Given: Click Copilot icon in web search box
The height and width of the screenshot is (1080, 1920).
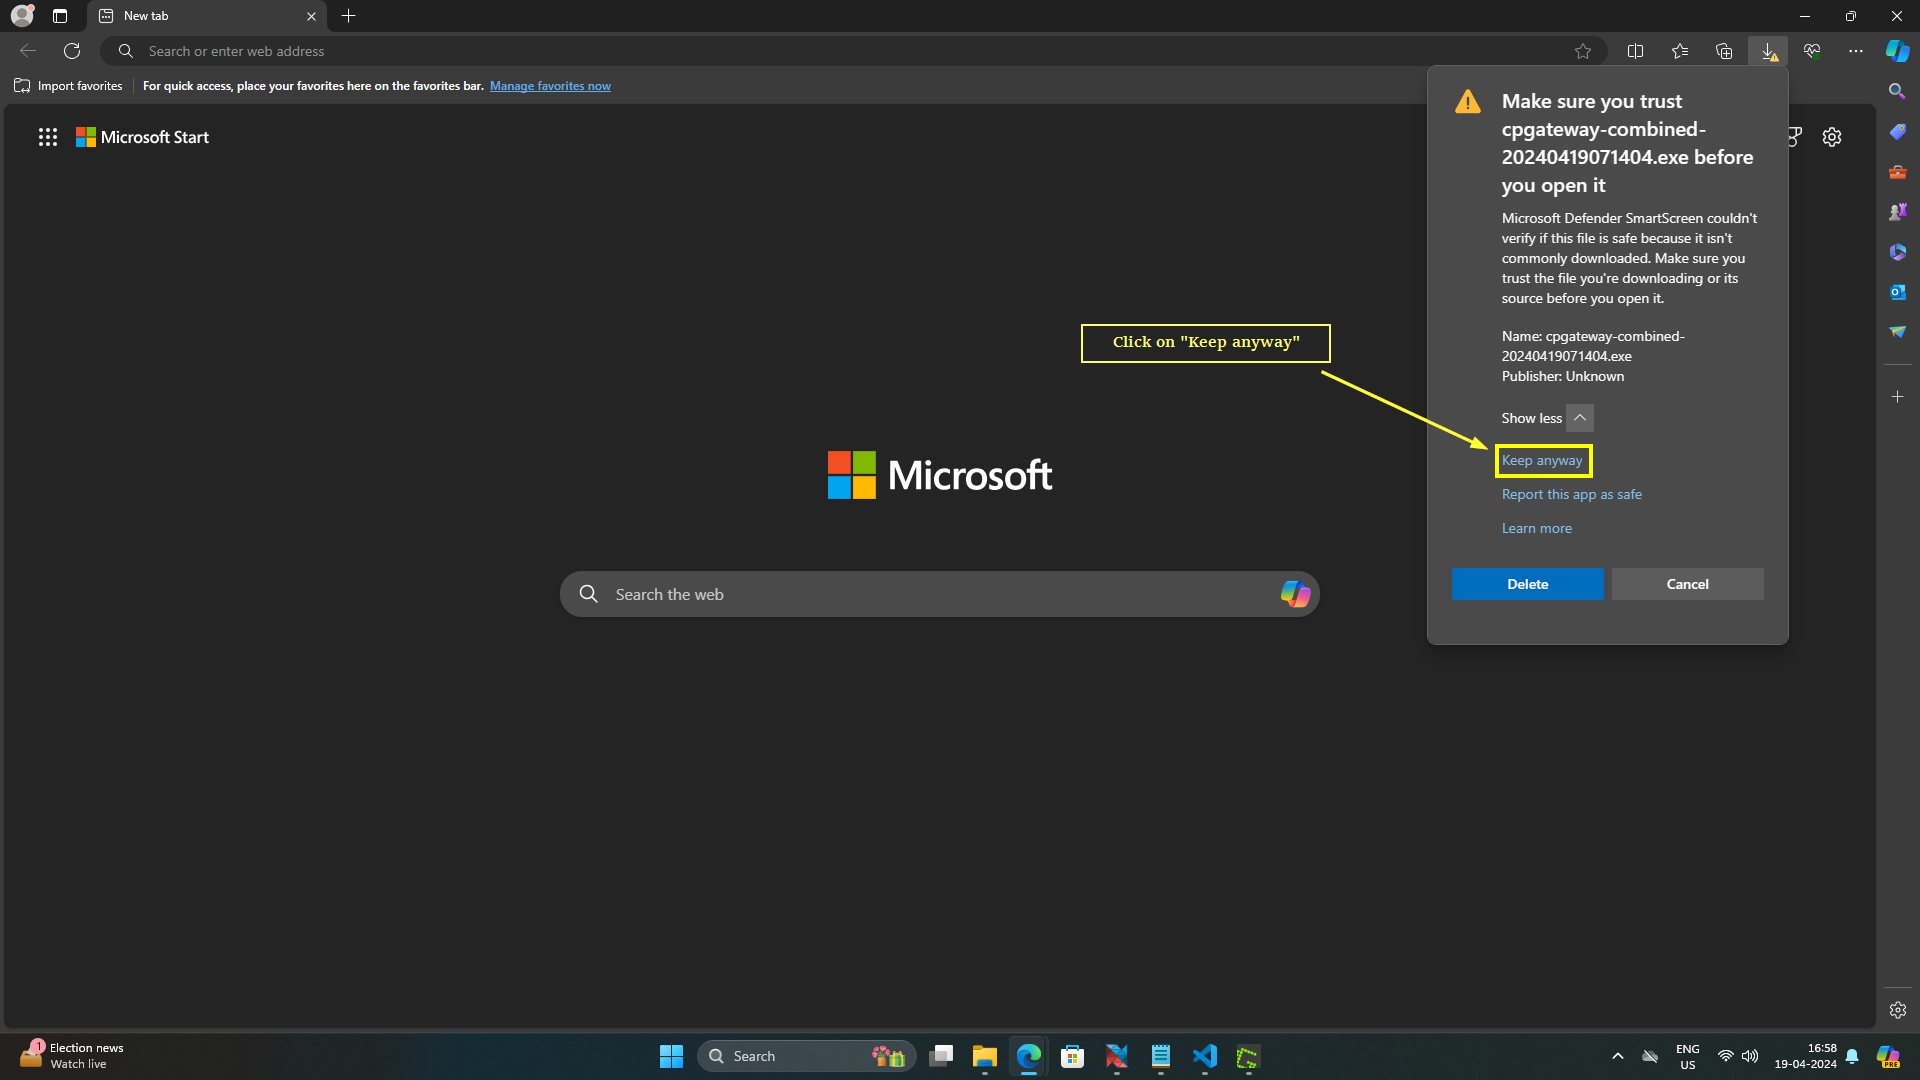Looking at the screenshot, I should pyautogui.click(x=1295, y=594).
